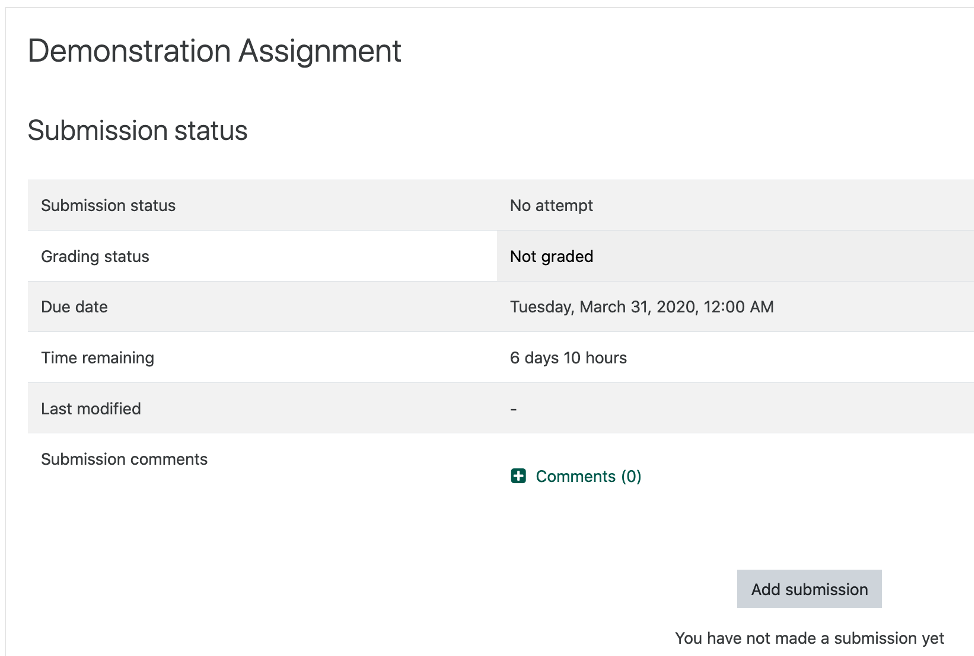
Task: Click inside the submission status table
Action: (x=500, y=307)
